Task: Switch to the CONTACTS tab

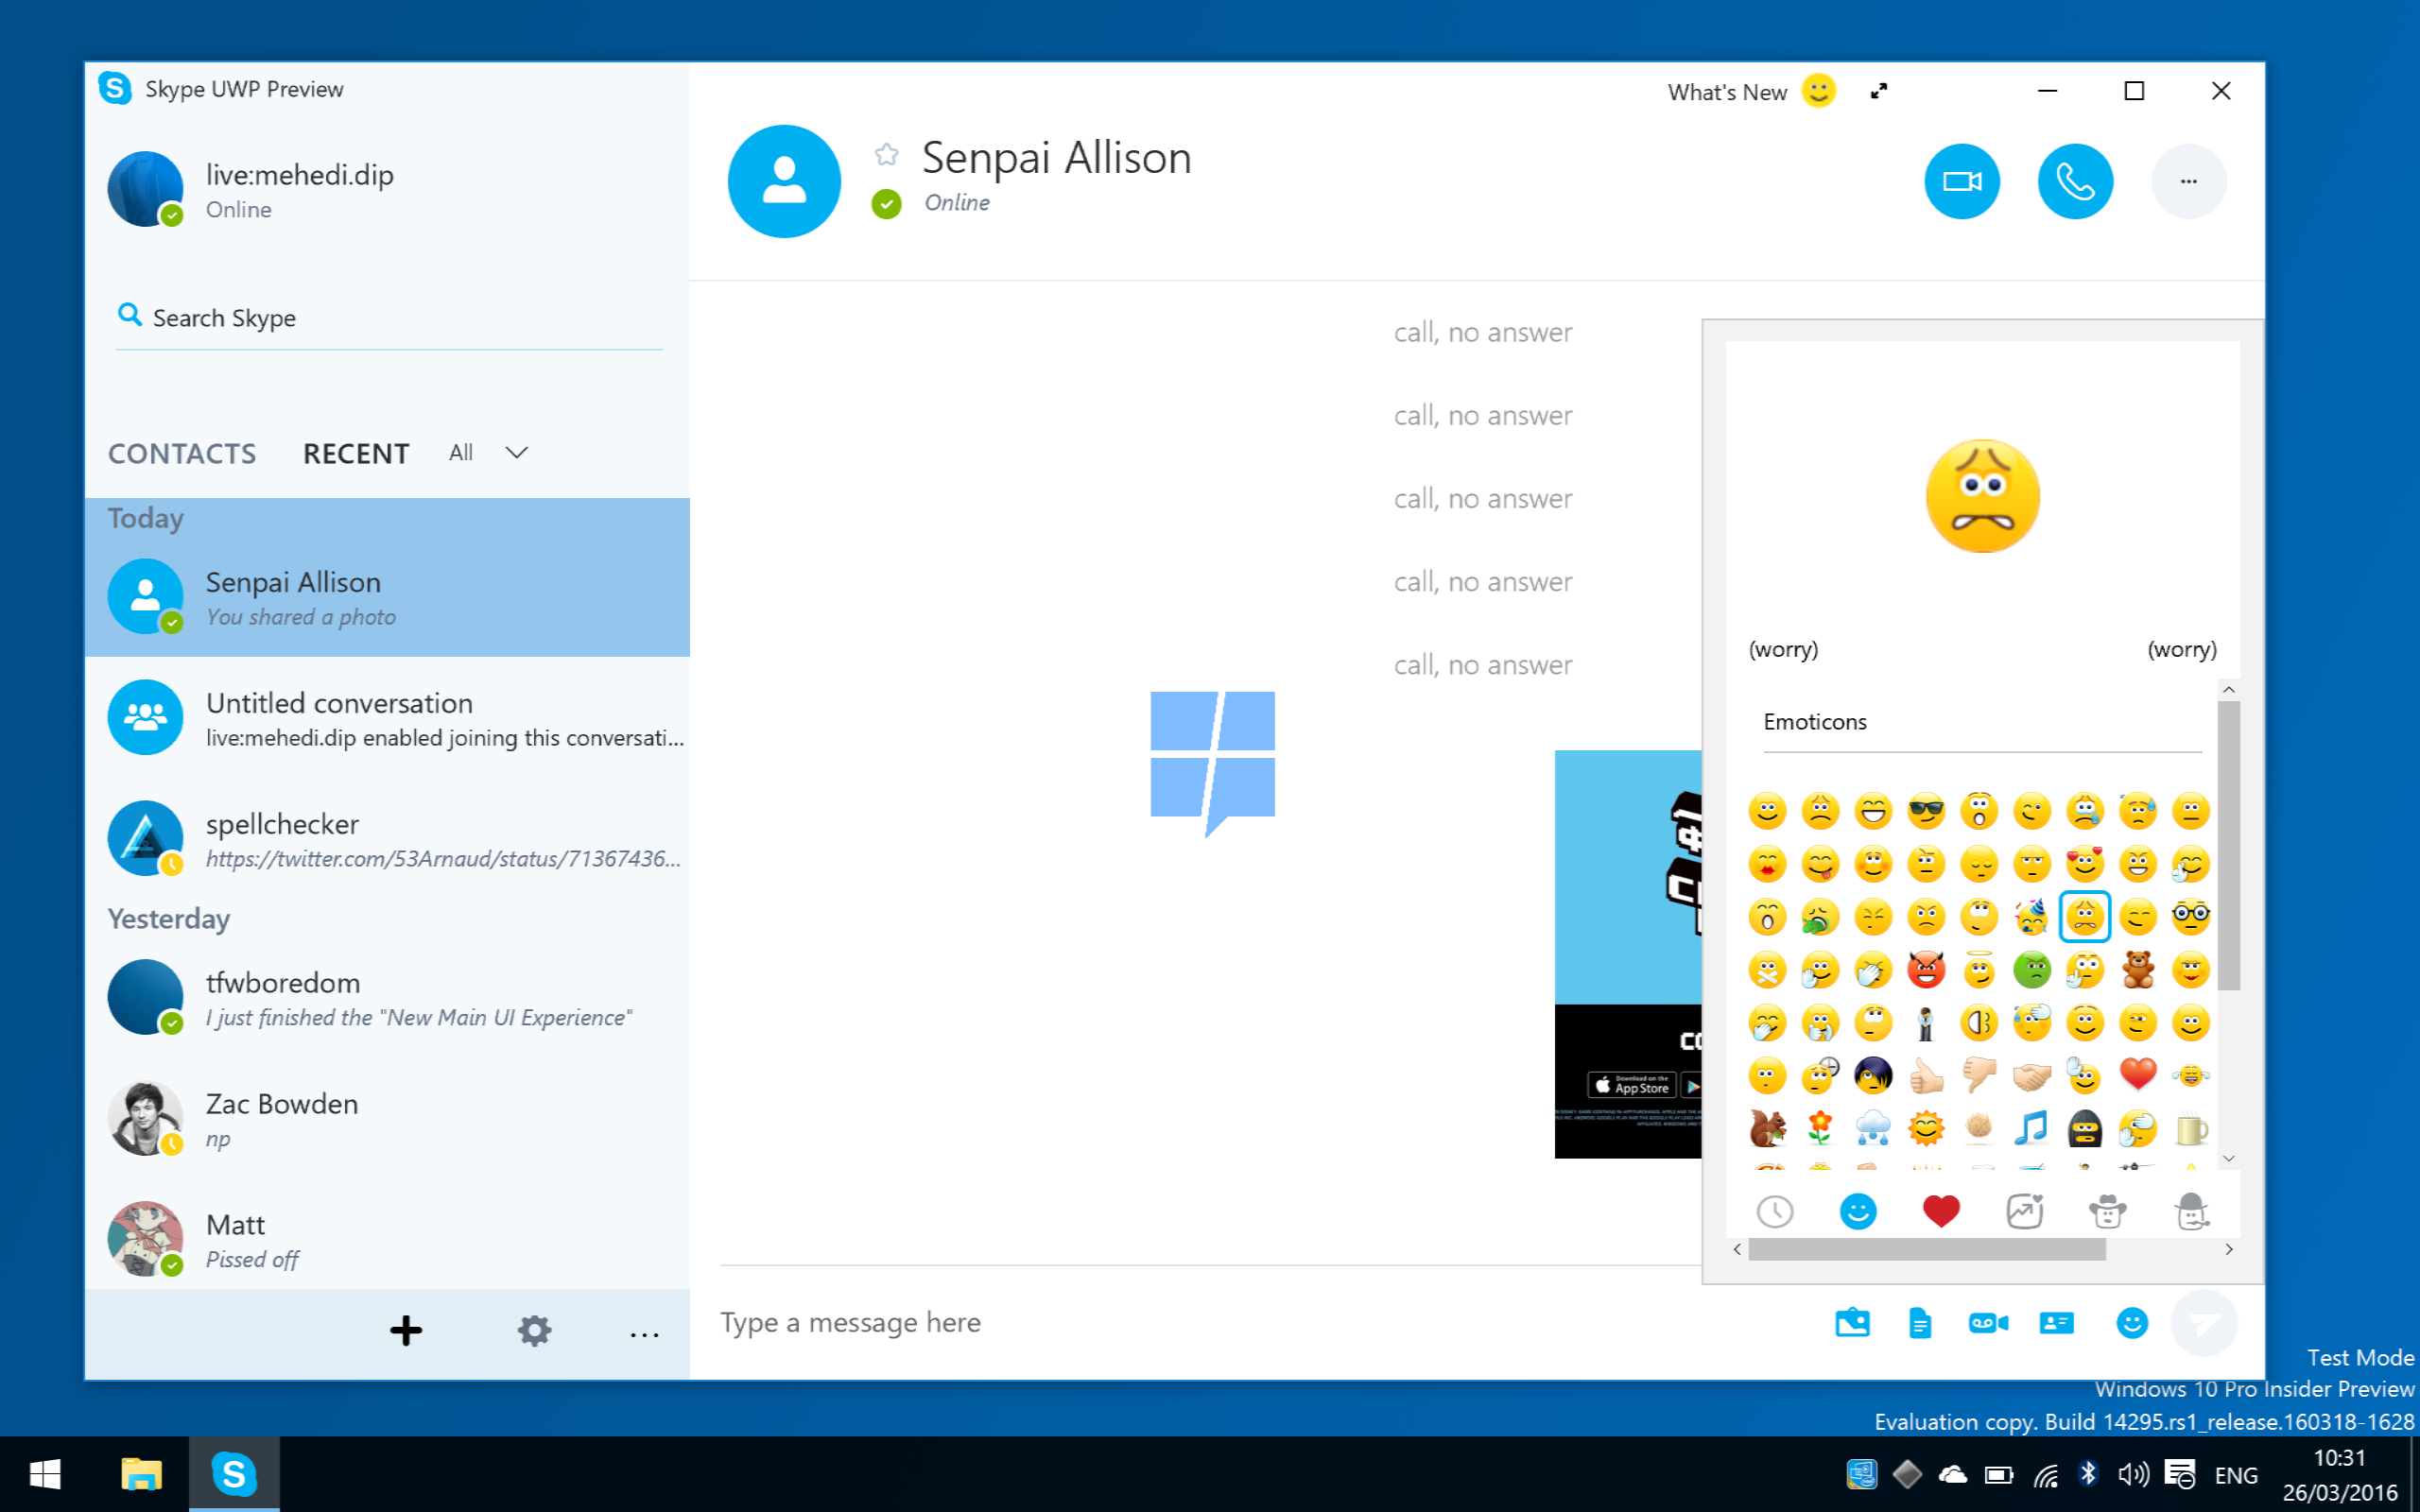Action: [181, 453]
